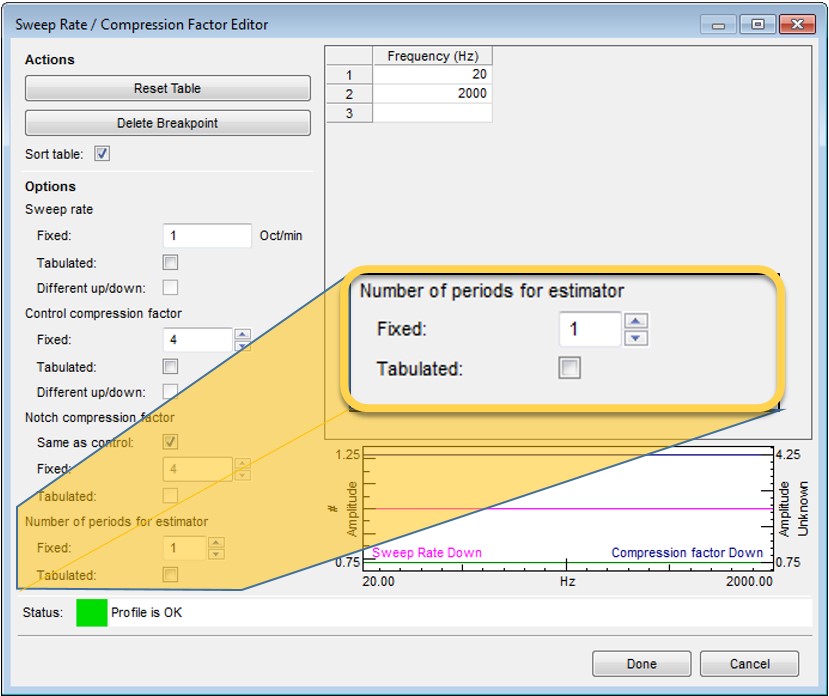829x696 pixels.
Task: Uncheck the Sort table checkbox
Action: (102, 154)
